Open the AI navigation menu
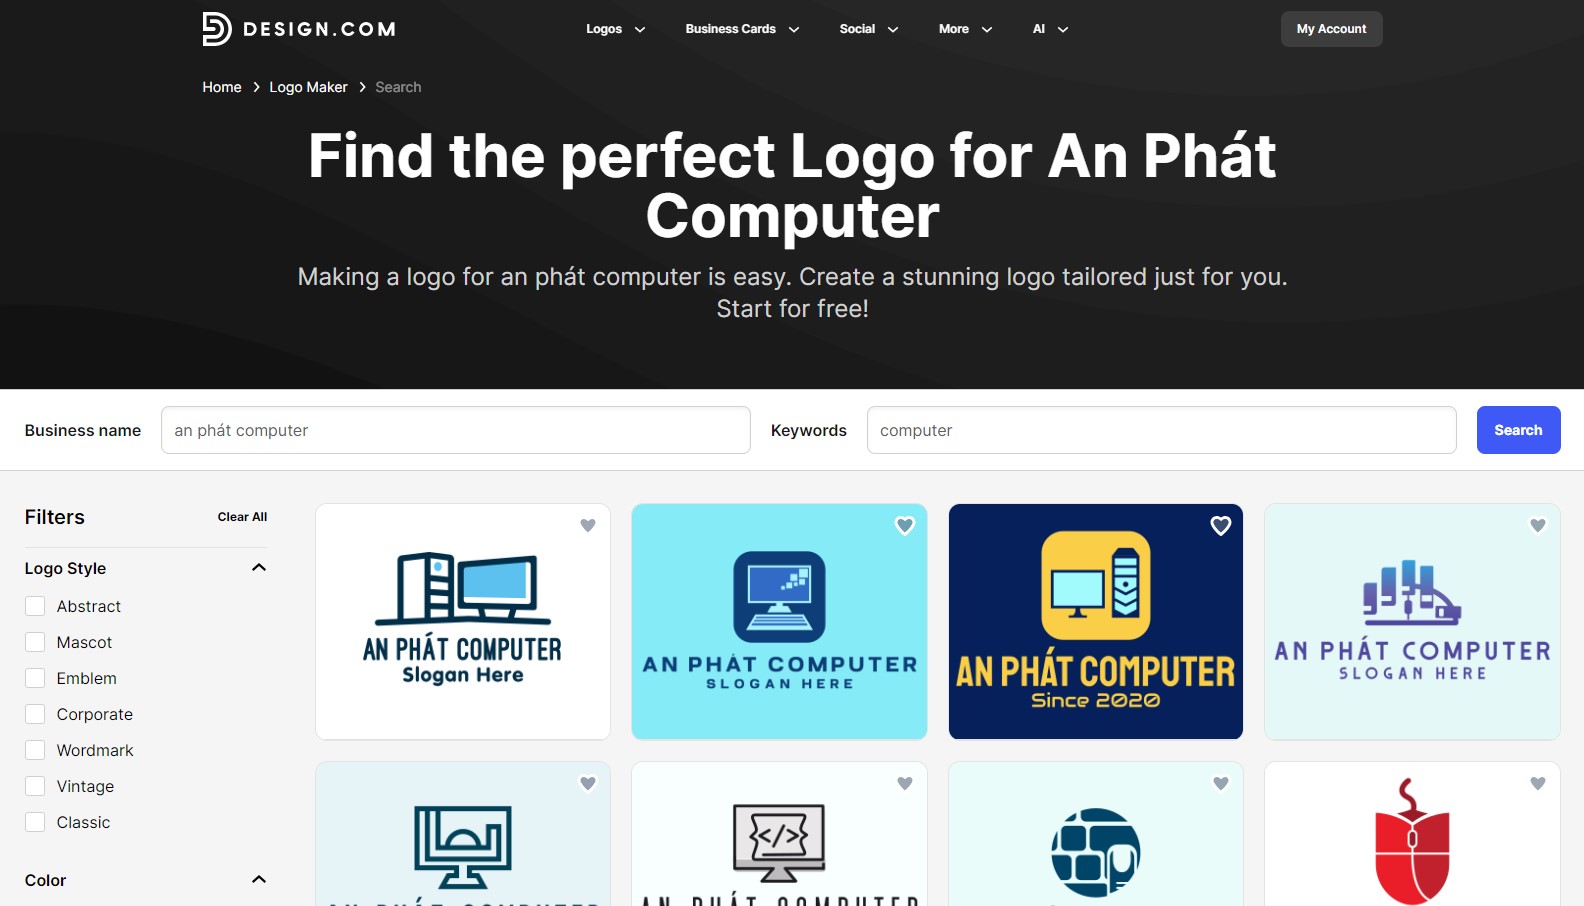 (x=1050, y=29)
